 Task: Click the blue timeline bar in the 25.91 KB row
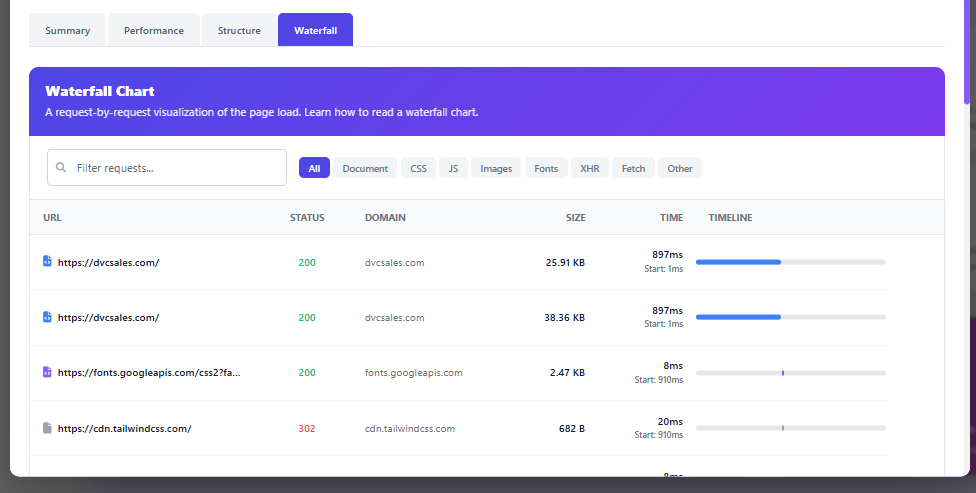tap(738, 262)
